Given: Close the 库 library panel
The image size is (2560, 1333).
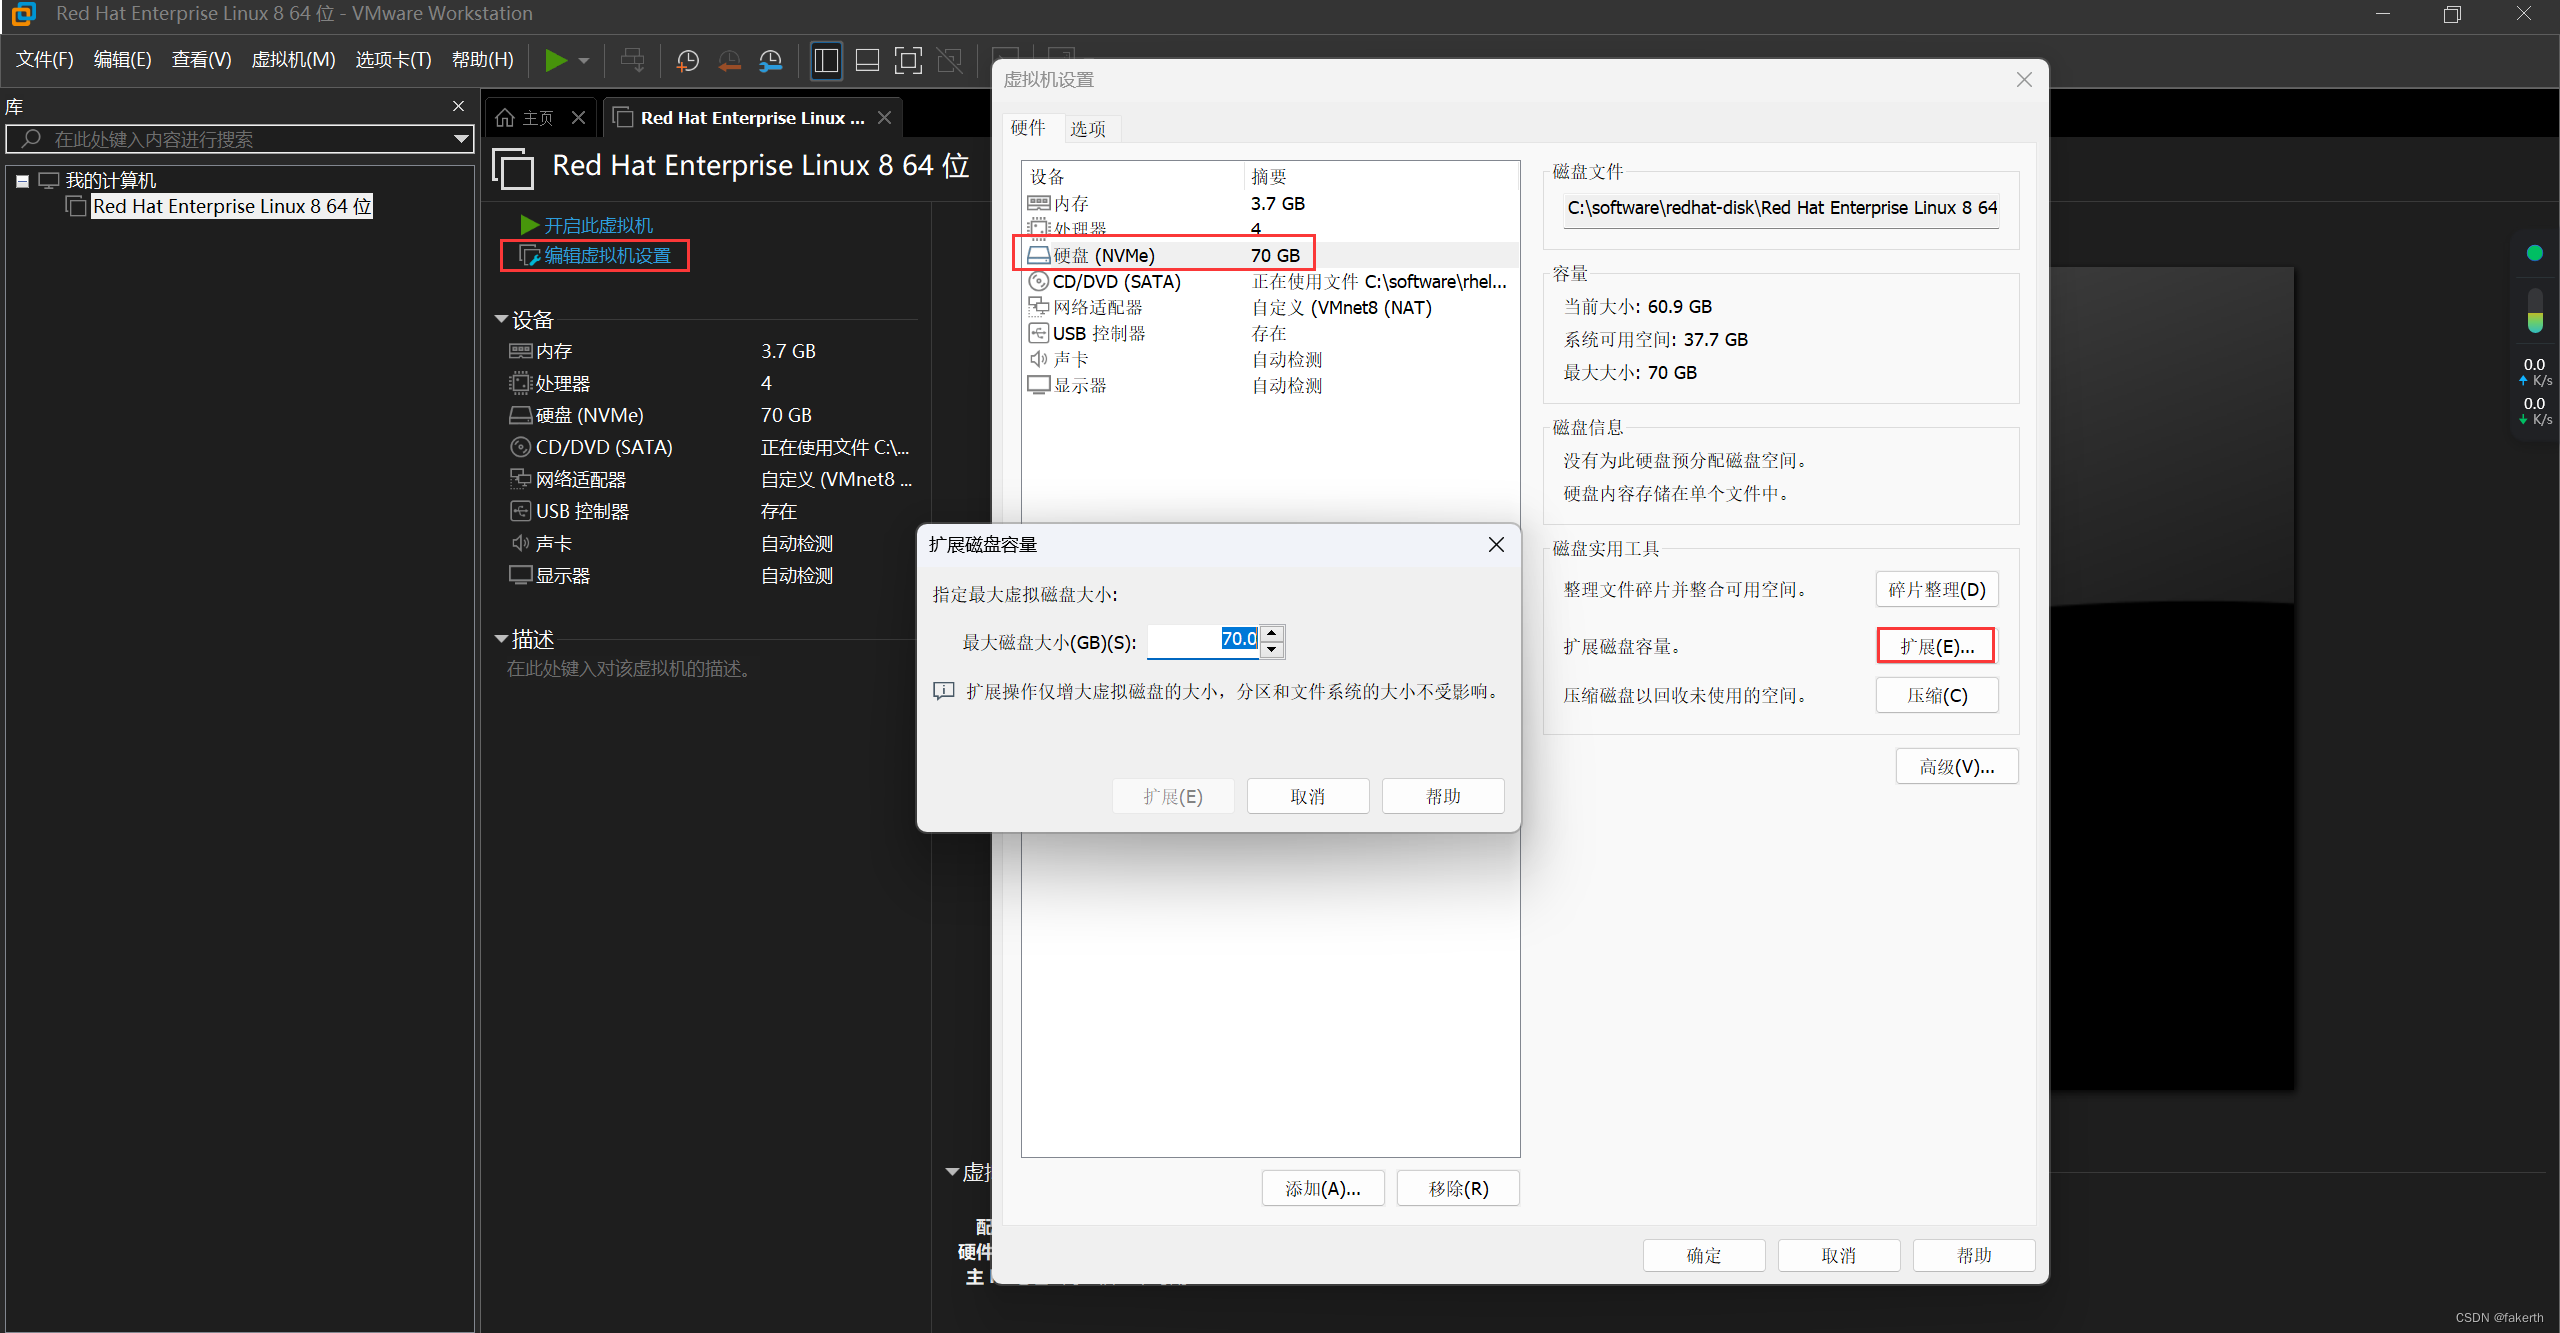Looking at the screenshot, I should coord(458,106).
